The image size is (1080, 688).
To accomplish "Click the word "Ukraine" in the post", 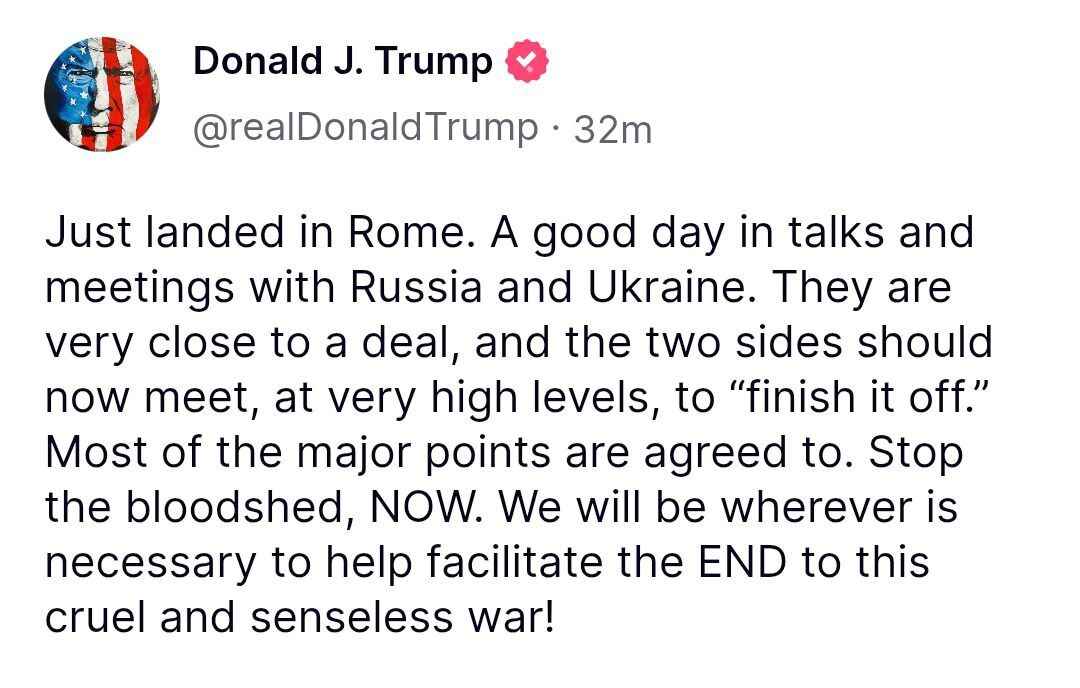I will coord(630,287).
